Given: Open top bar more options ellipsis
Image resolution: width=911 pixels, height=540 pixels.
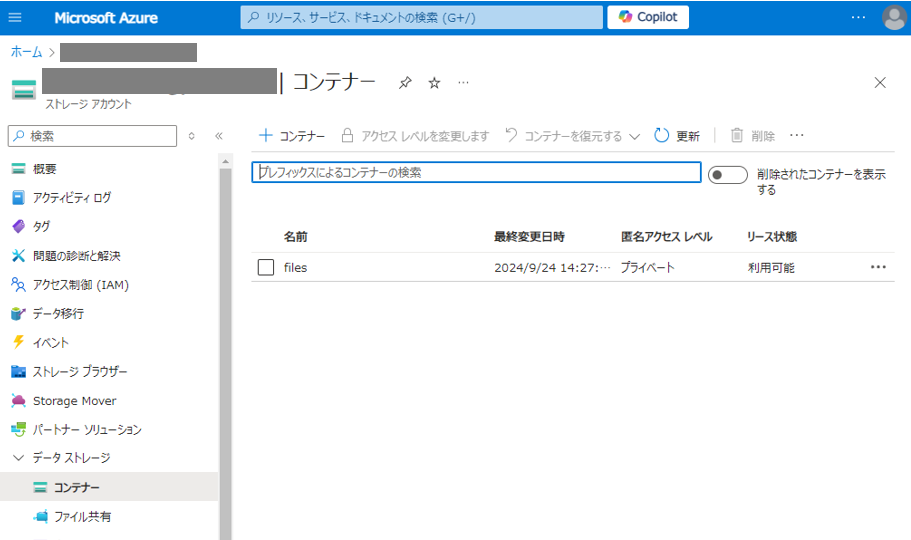Looking at the screenshot, I should coord(858,17).
